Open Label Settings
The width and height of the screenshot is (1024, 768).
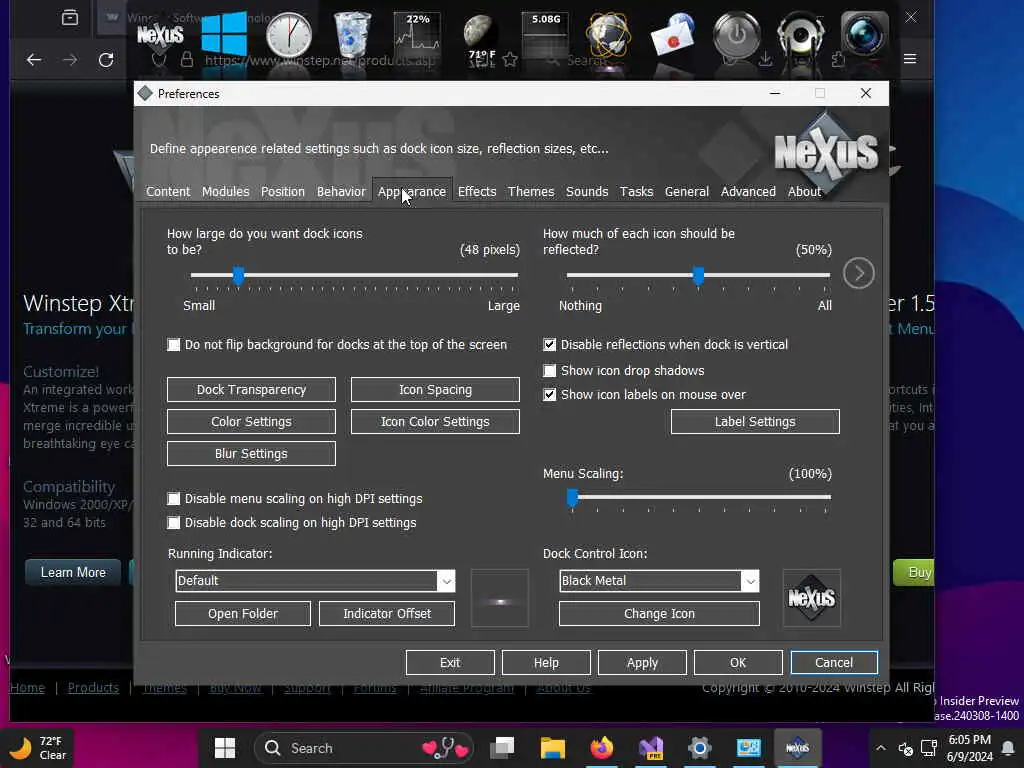(755, 421)
